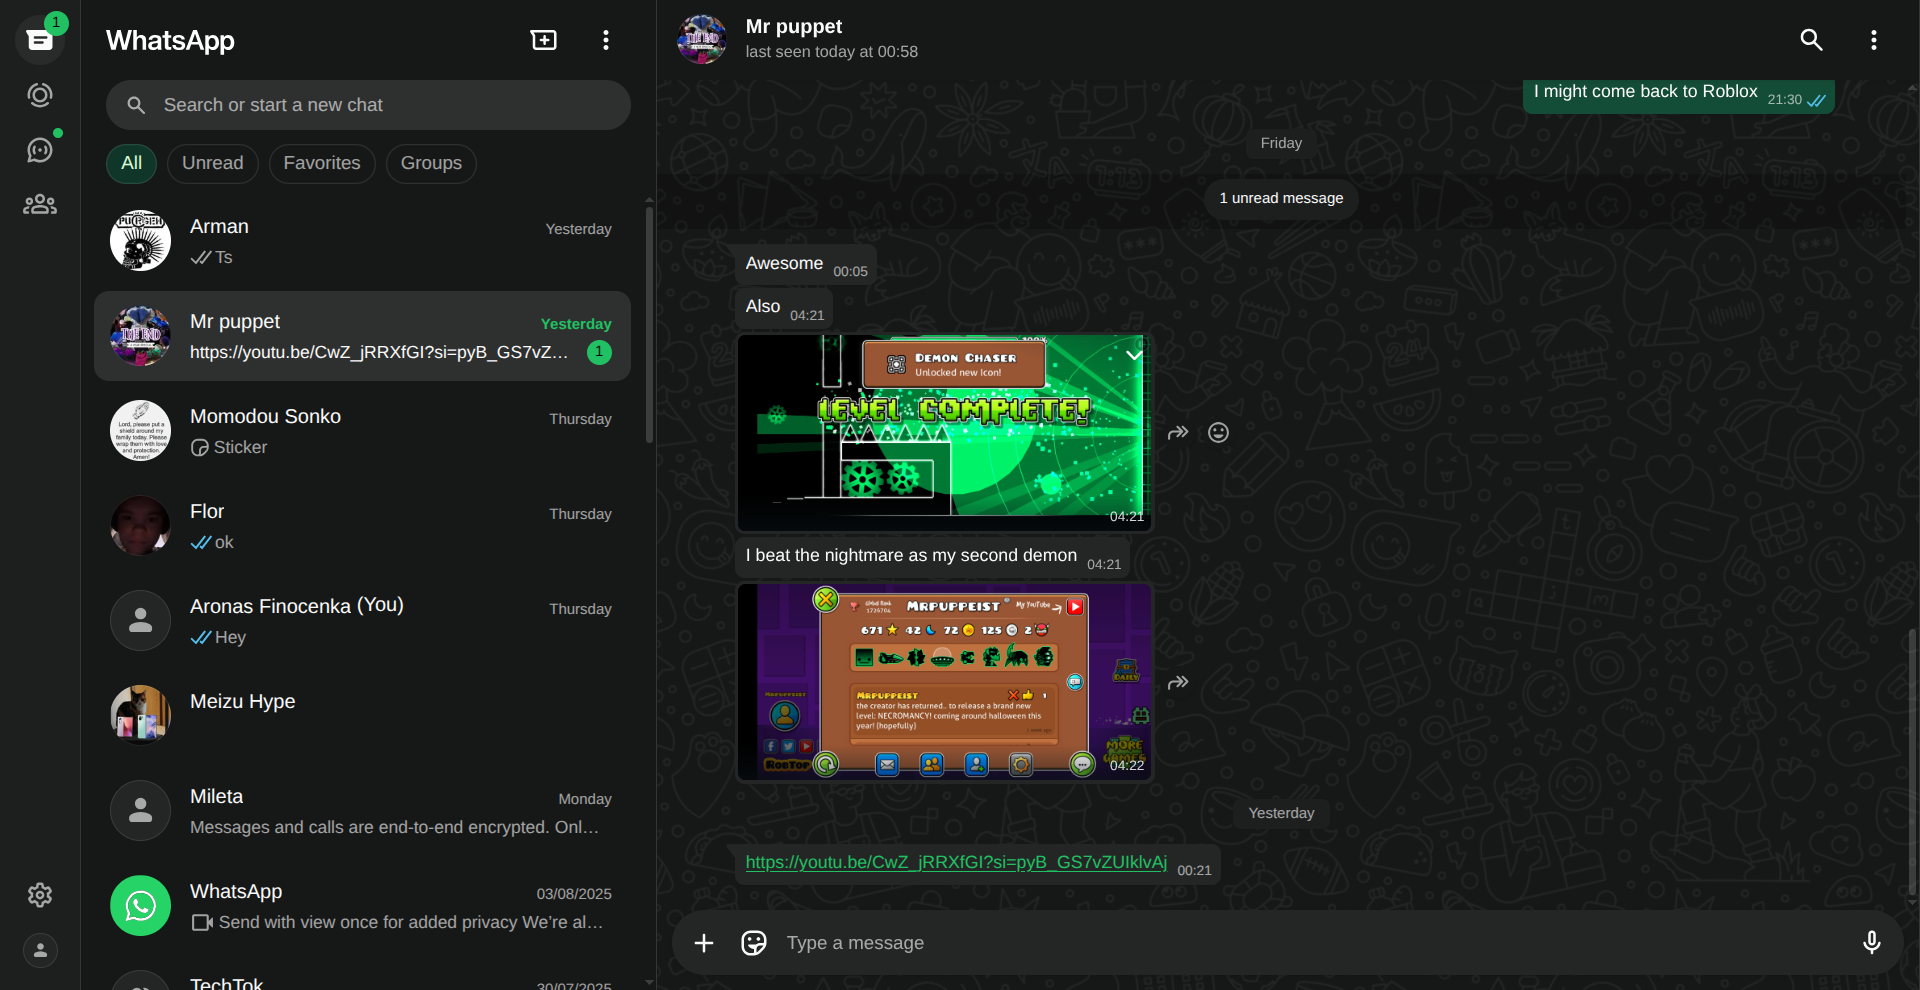This screenshot has height=990, width=1920.
Task: Open the Arman chat
Action: point(362,241)
